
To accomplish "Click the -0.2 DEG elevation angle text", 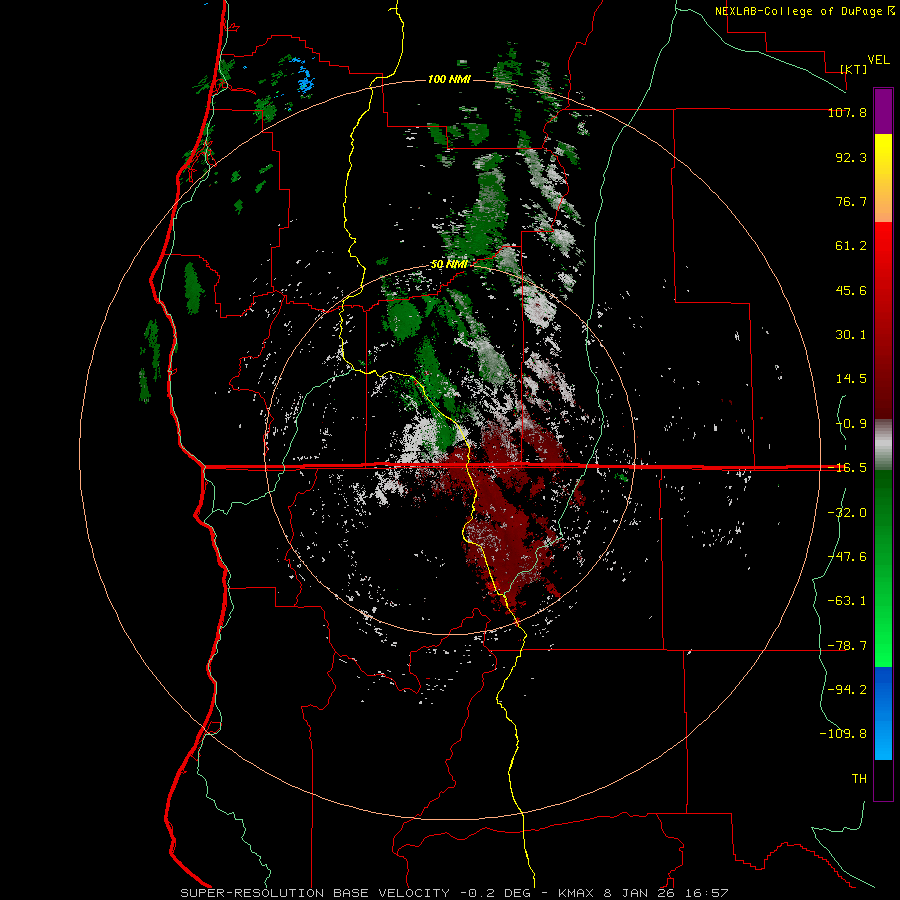I will pyautogui.click(x=497, y=893).
